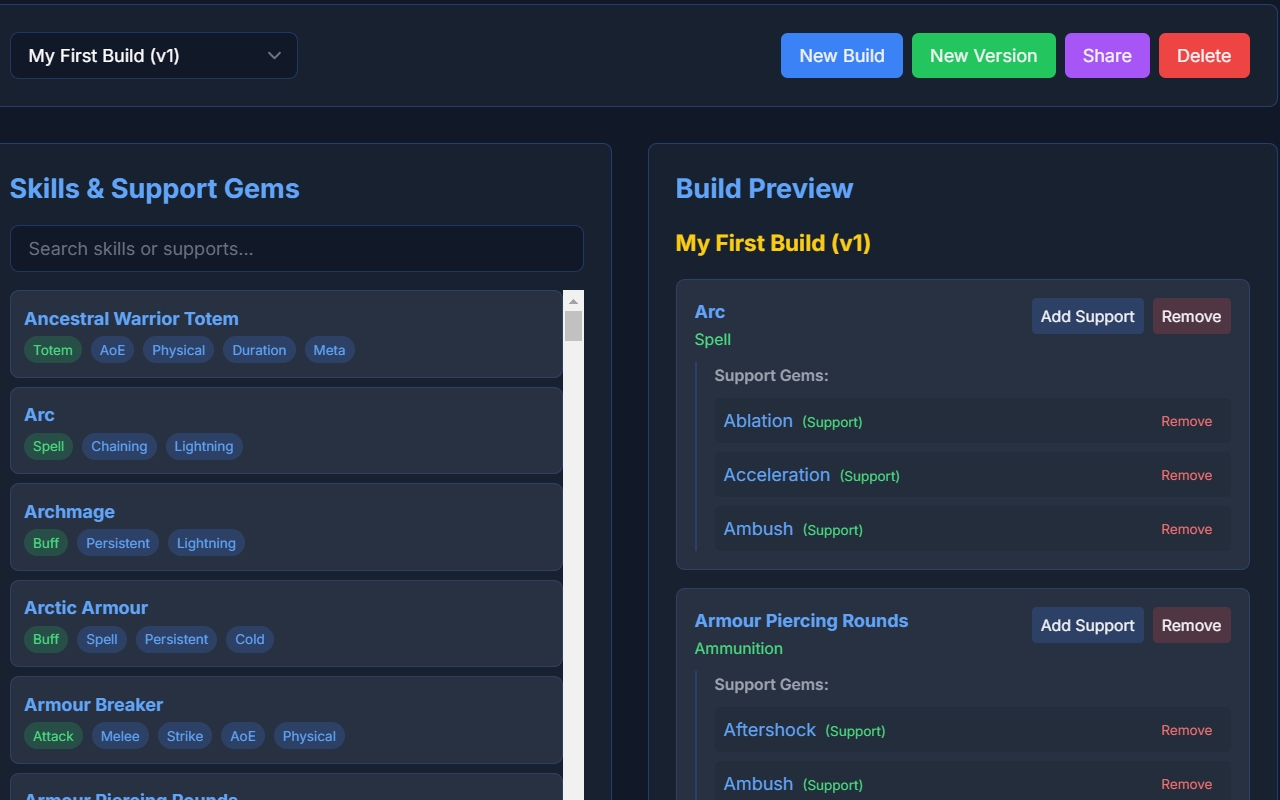Image resolution: width=1280 pixels, height=800 pixels.
Task: Click the Melee tag
Action: (x=121, y=736)
